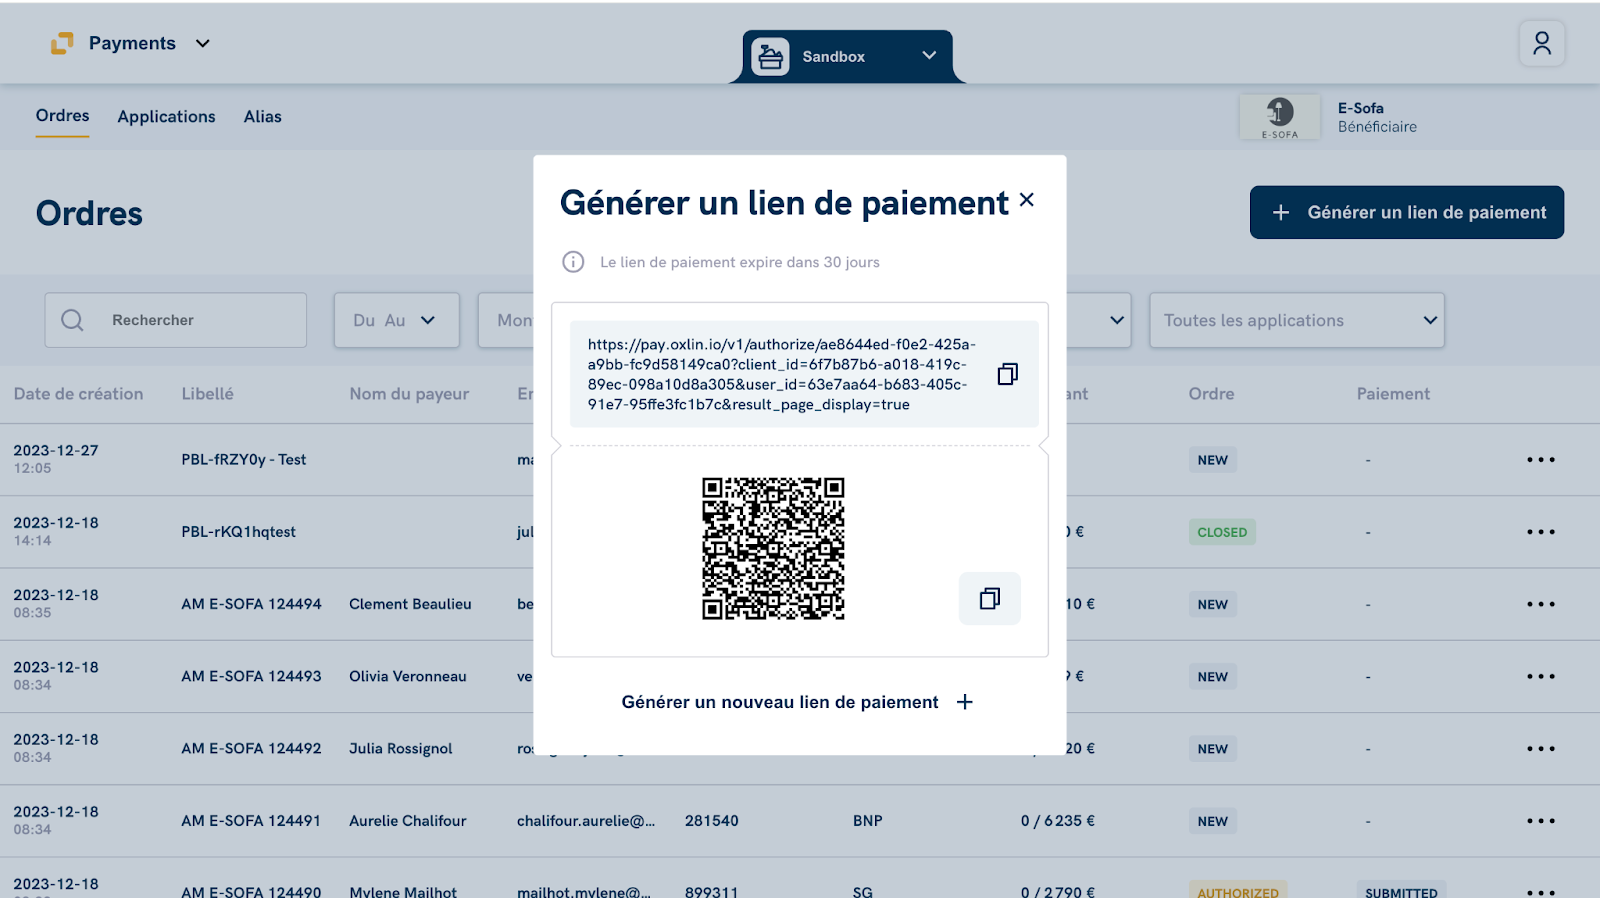Click payer name Julia Rossignol

[400, 748]
